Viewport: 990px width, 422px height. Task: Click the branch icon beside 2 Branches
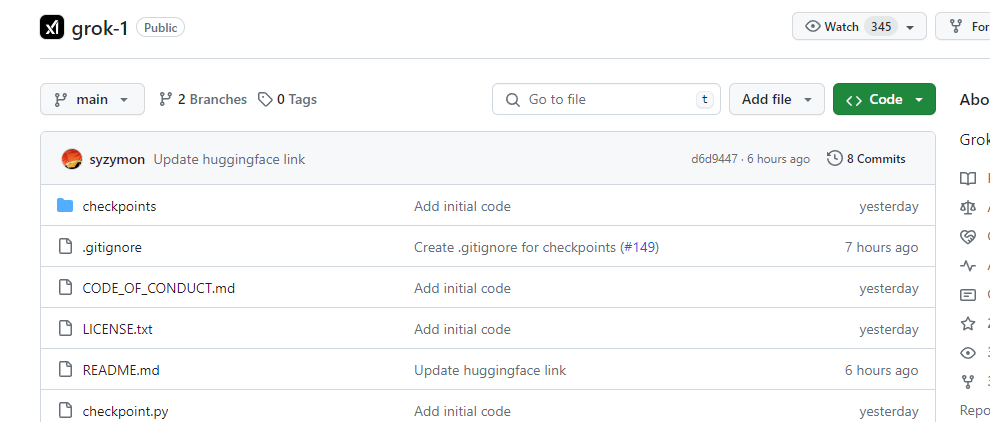point(165,99)
